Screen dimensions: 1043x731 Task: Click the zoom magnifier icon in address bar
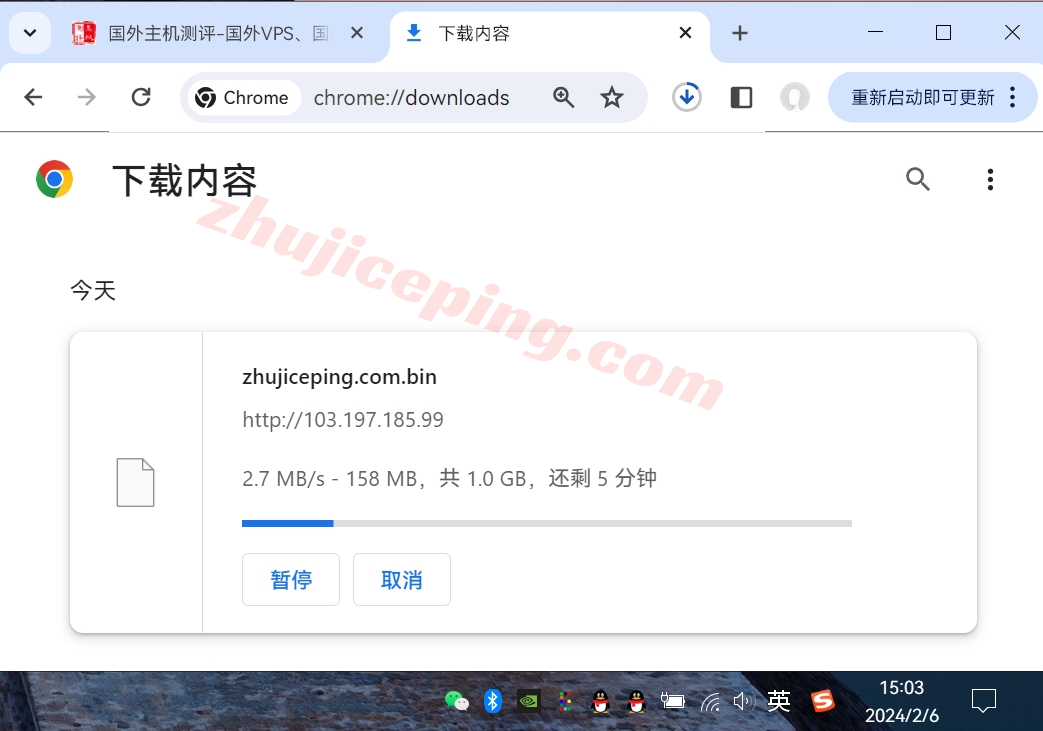tap(563, 98)
